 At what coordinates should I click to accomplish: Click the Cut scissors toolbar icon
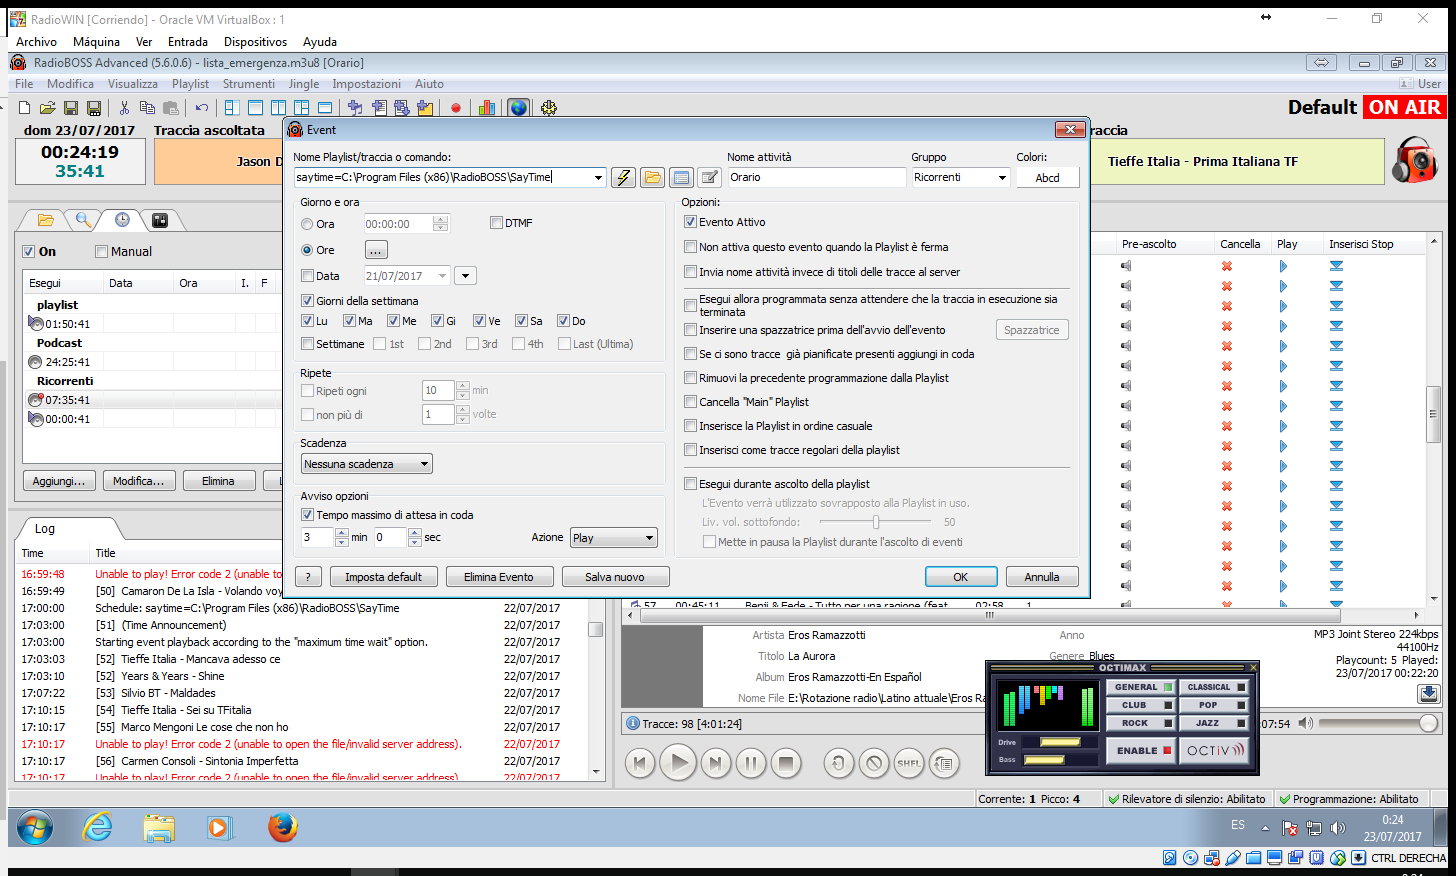(124, 108)
